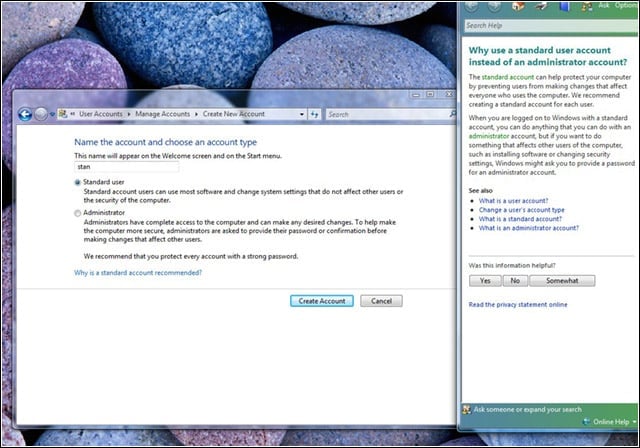This screenshot has width=640, height=448.
Task: Click Back arrow in Help window toolbar
Action: coord(472,6)
